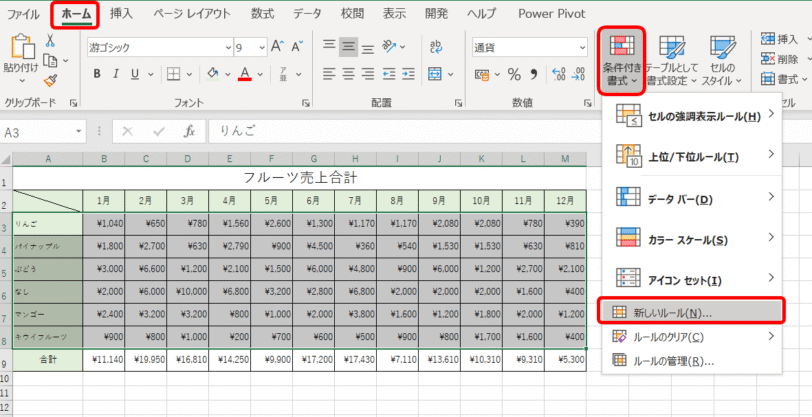Click the 条件付き書式 button
Image resolution: width=812 pixels, height=417 pixels.
621,60
